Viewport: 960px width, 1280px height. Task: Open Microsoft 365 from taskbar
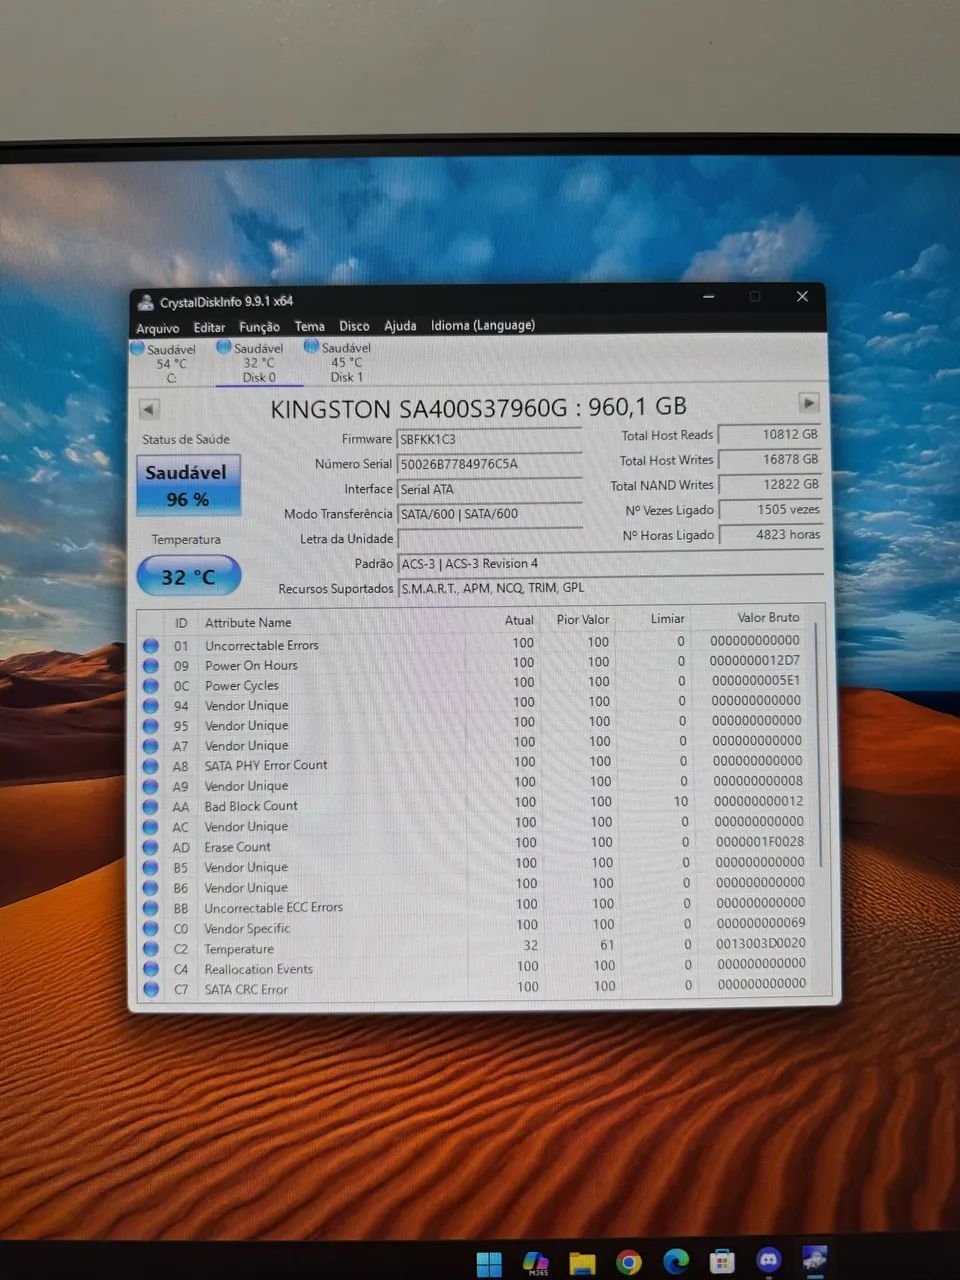[536, 1262]
